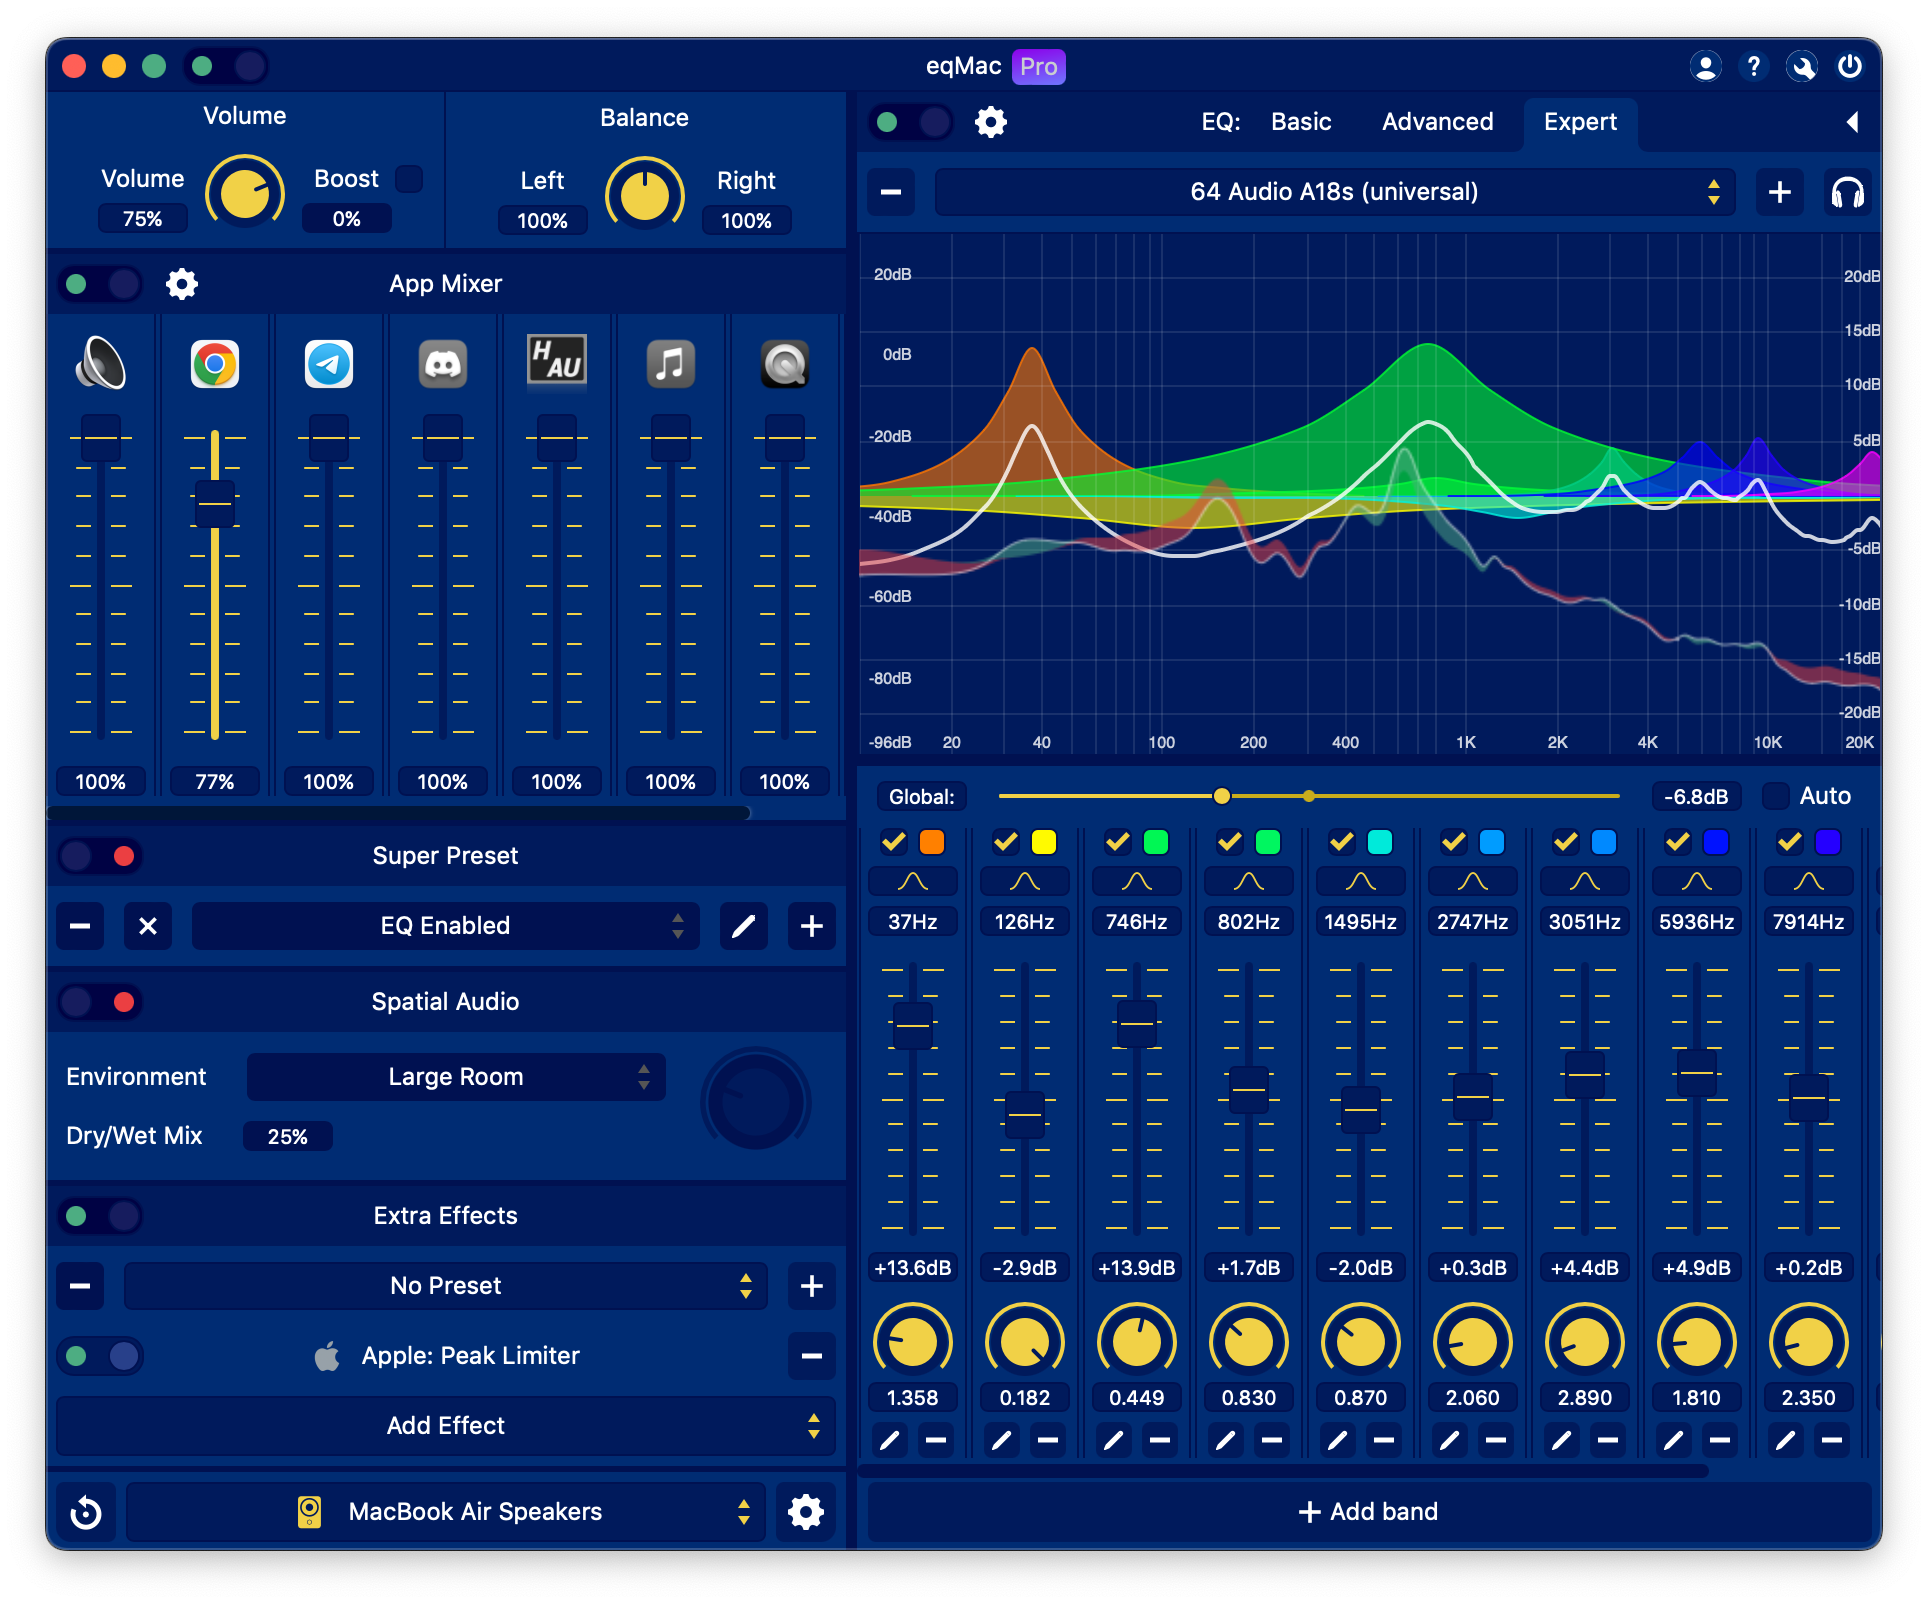
Task: Select the system speaker icon in the mixer
Action: click(x=101, y=364)
